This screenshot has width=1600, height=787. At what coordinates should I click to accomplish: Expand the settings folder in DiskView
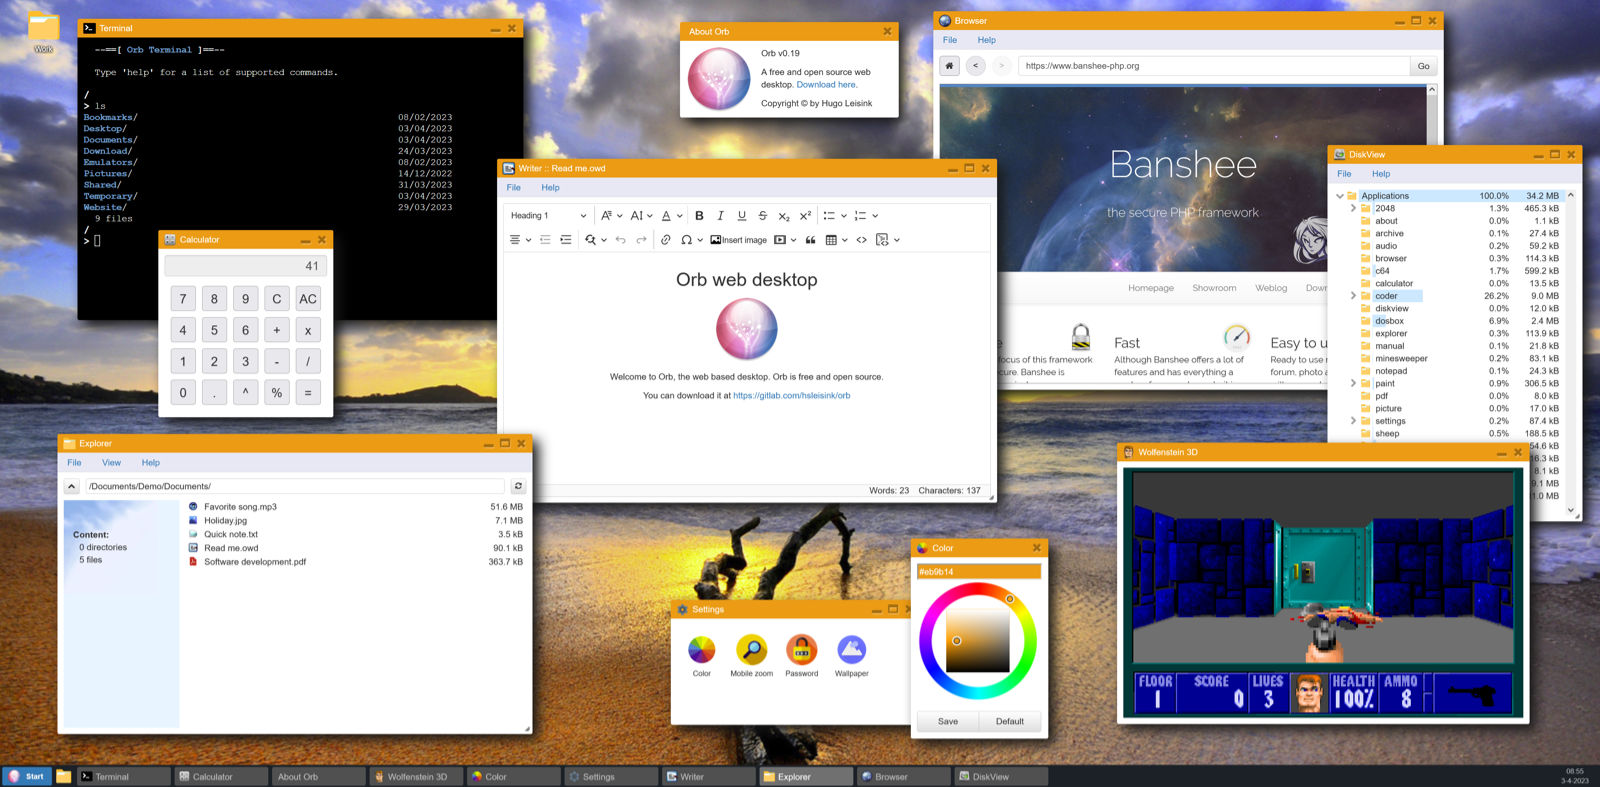tap(1353, 421)
